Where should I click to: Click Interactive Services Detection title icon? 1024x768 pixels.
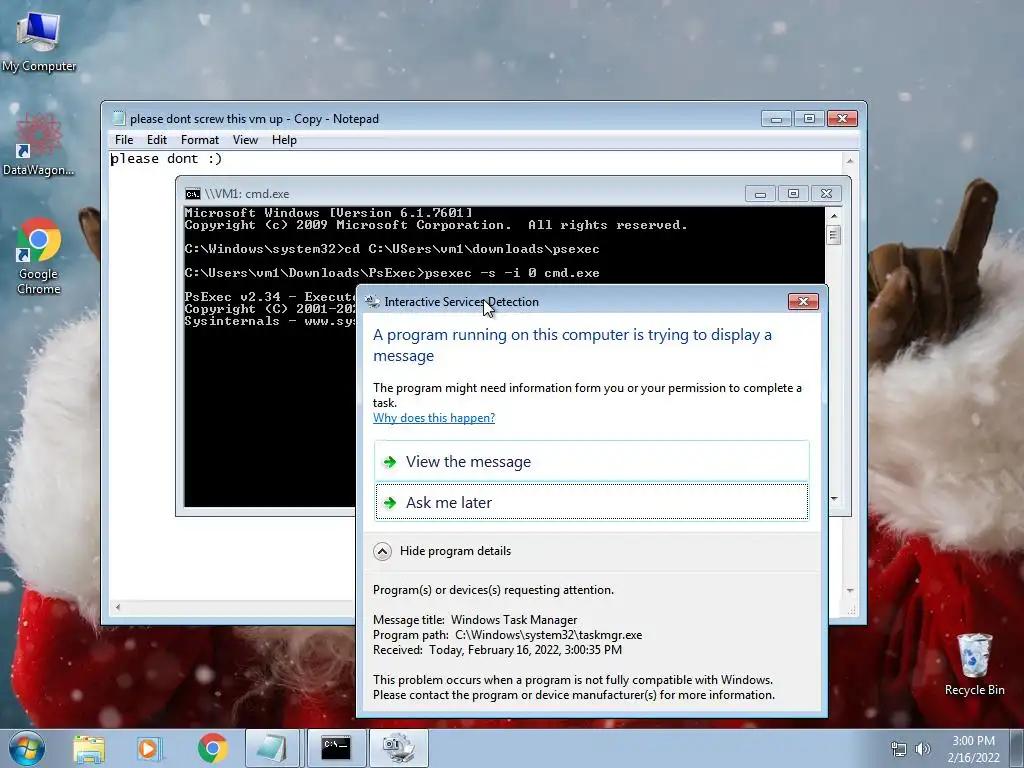372,301
